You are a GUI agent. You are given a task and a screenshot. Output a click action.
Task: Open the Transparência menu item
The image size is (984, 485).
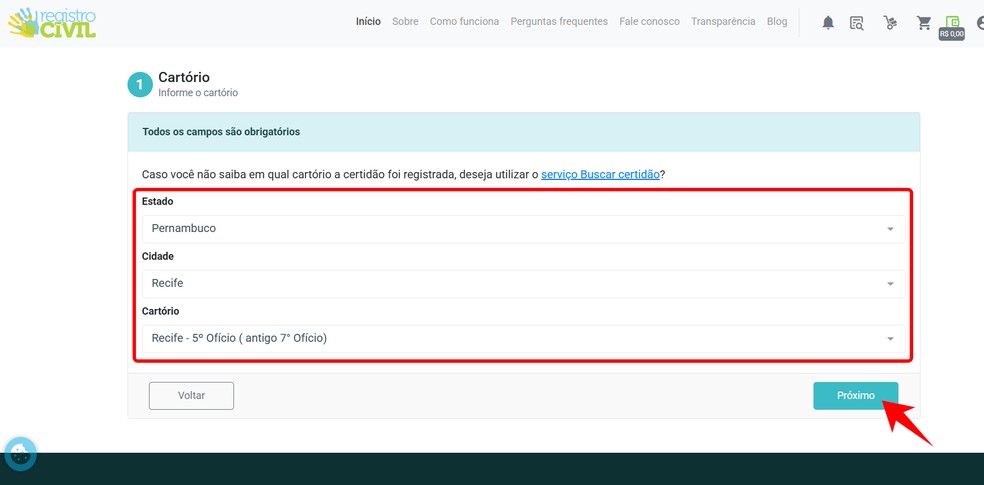(723, 21)
